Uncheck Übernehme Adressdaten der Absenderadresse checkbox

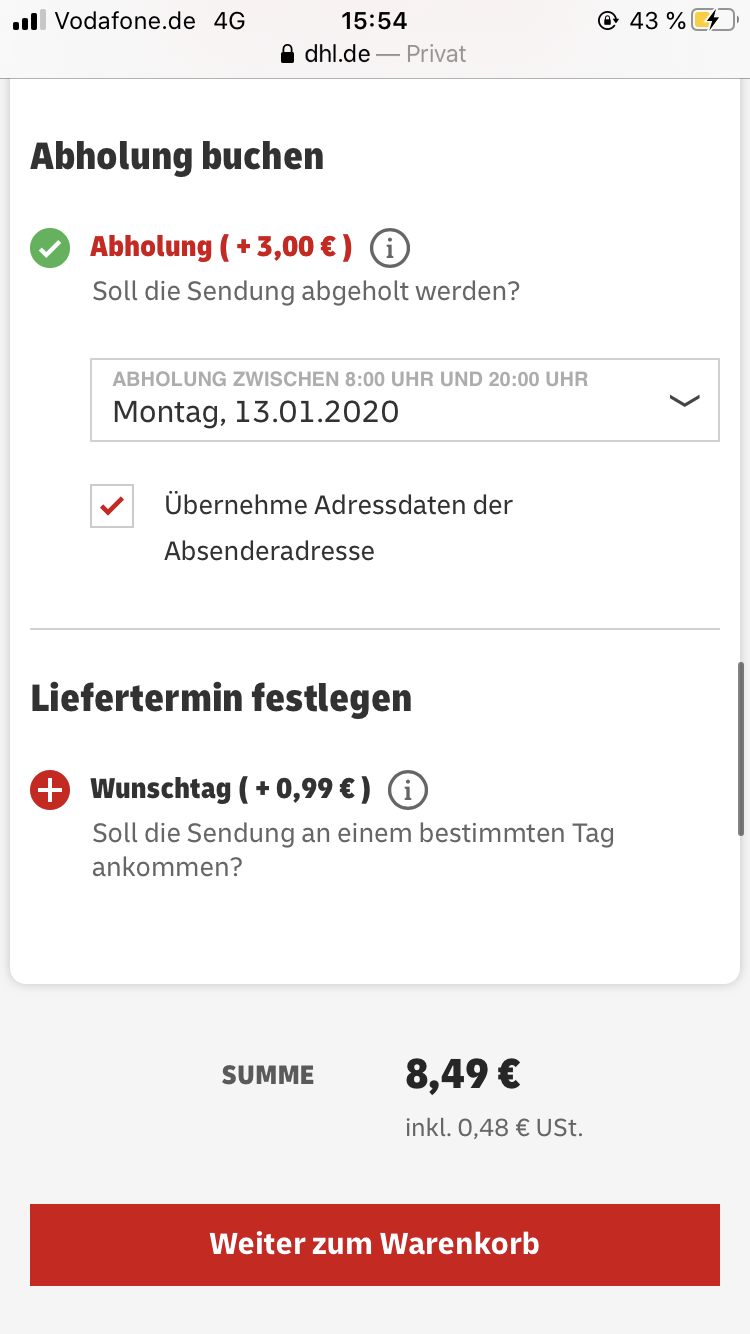(x=112, y=506)
